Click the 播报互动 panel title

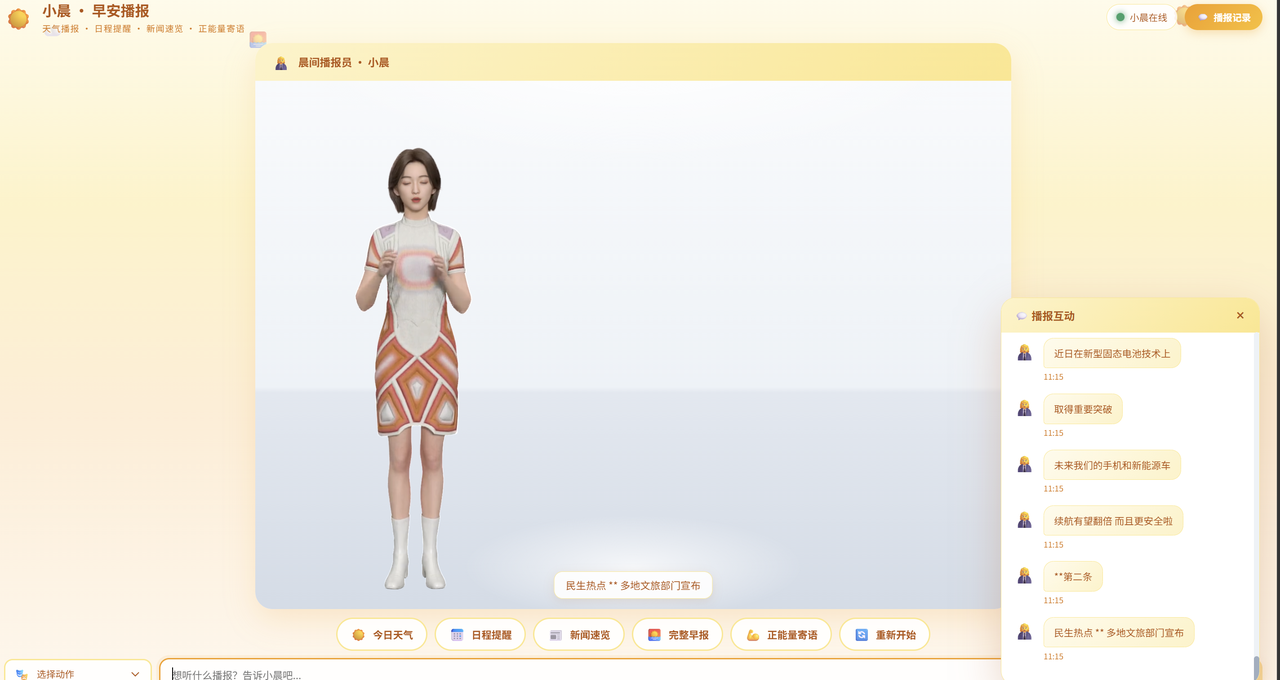1053,316
